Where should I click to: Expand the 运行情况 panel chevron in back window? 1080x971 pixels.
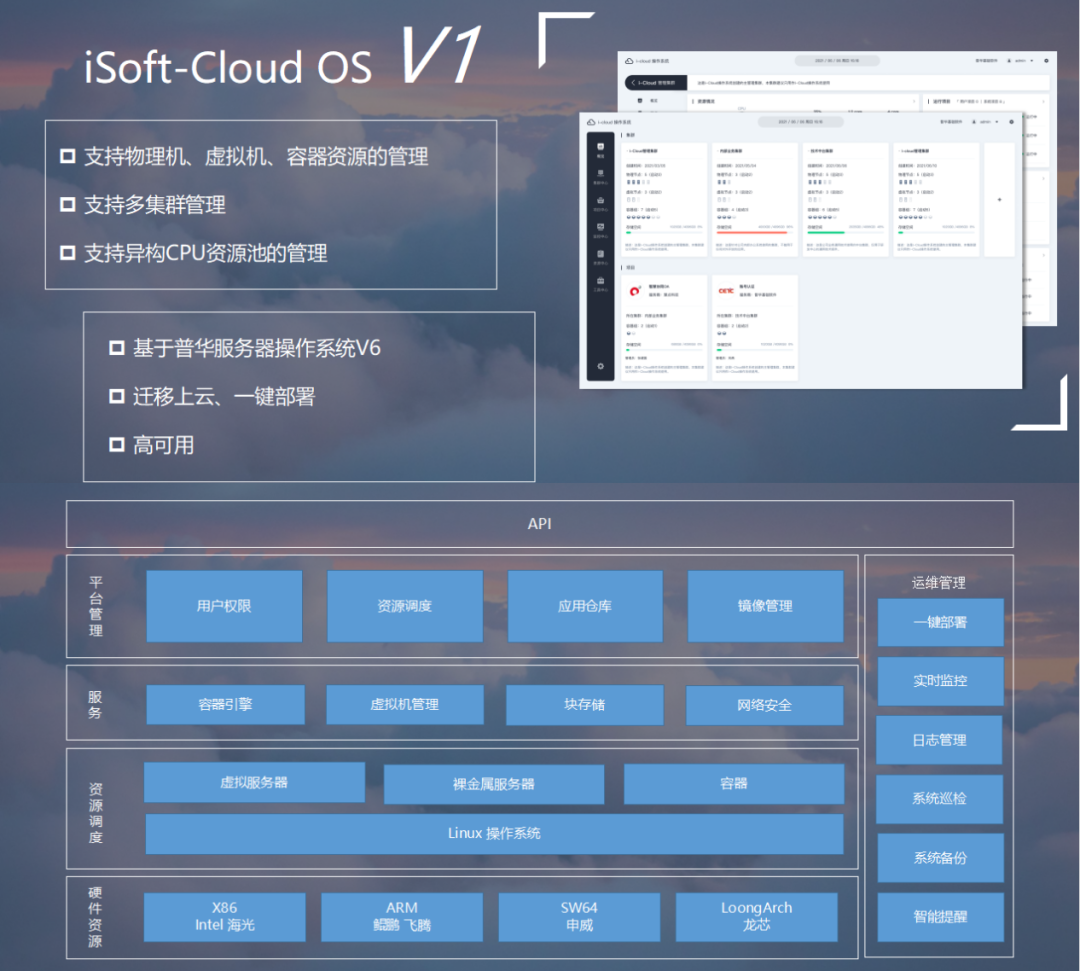[x=1043, y=101]
